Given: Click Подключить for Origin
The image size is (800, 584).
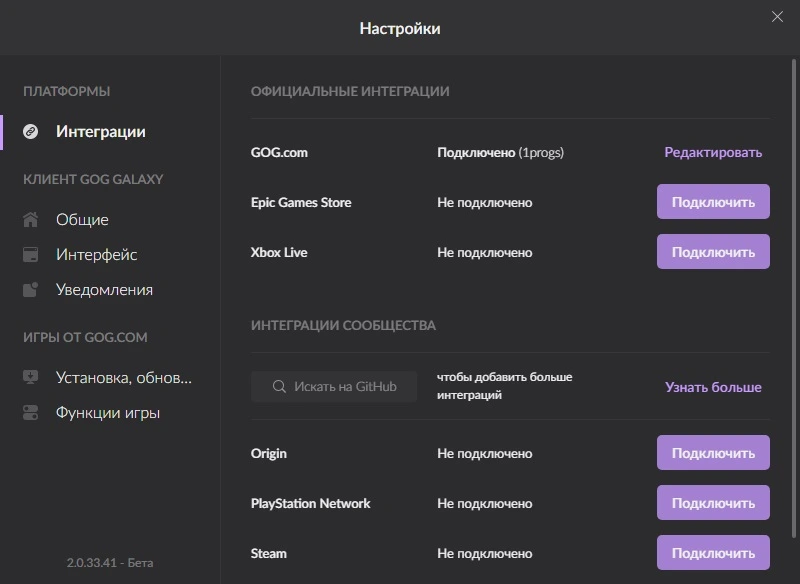Looking at the screenshot, I should pos(713,453).
